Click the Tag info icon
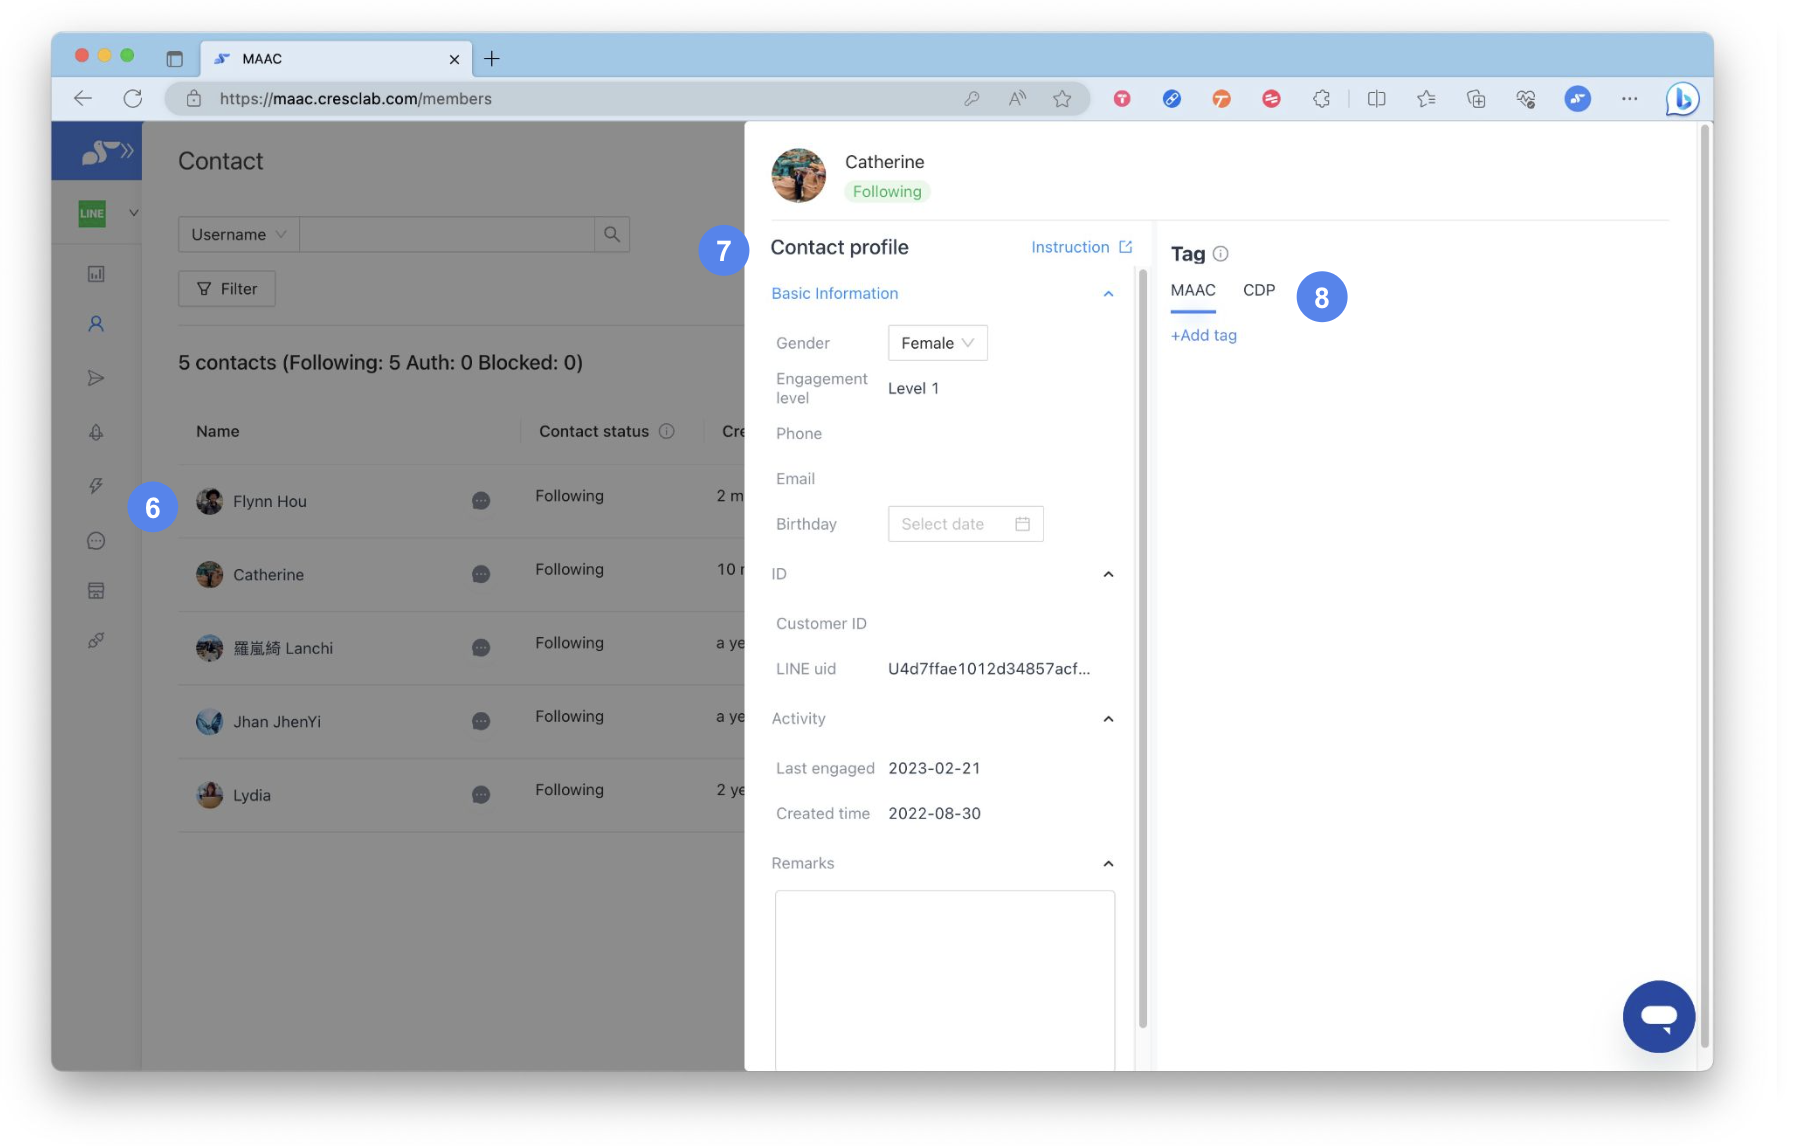Image resolution: width=1806 pixels, height=1146 pixels. click(x=1220, y=254)
